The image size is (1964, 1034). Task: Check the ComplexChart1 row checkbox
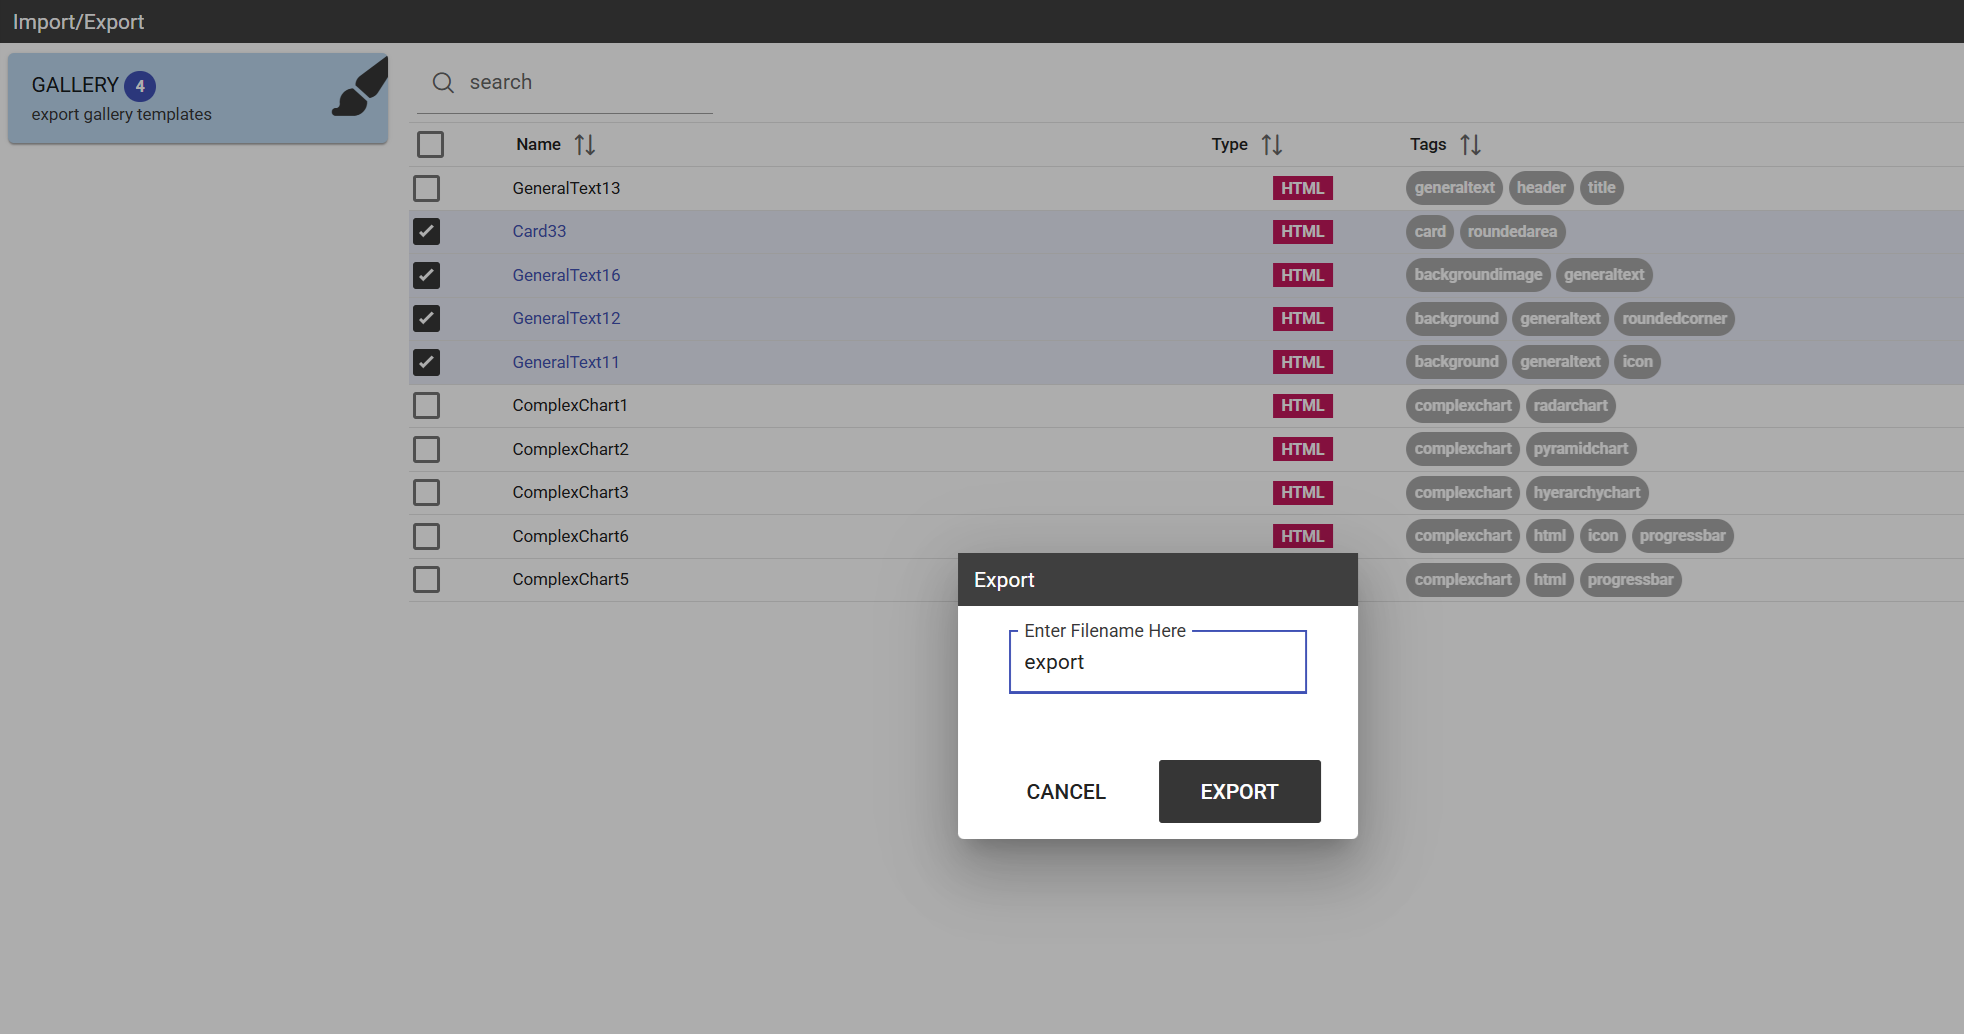pyautogui.click(x=426, y=406)
